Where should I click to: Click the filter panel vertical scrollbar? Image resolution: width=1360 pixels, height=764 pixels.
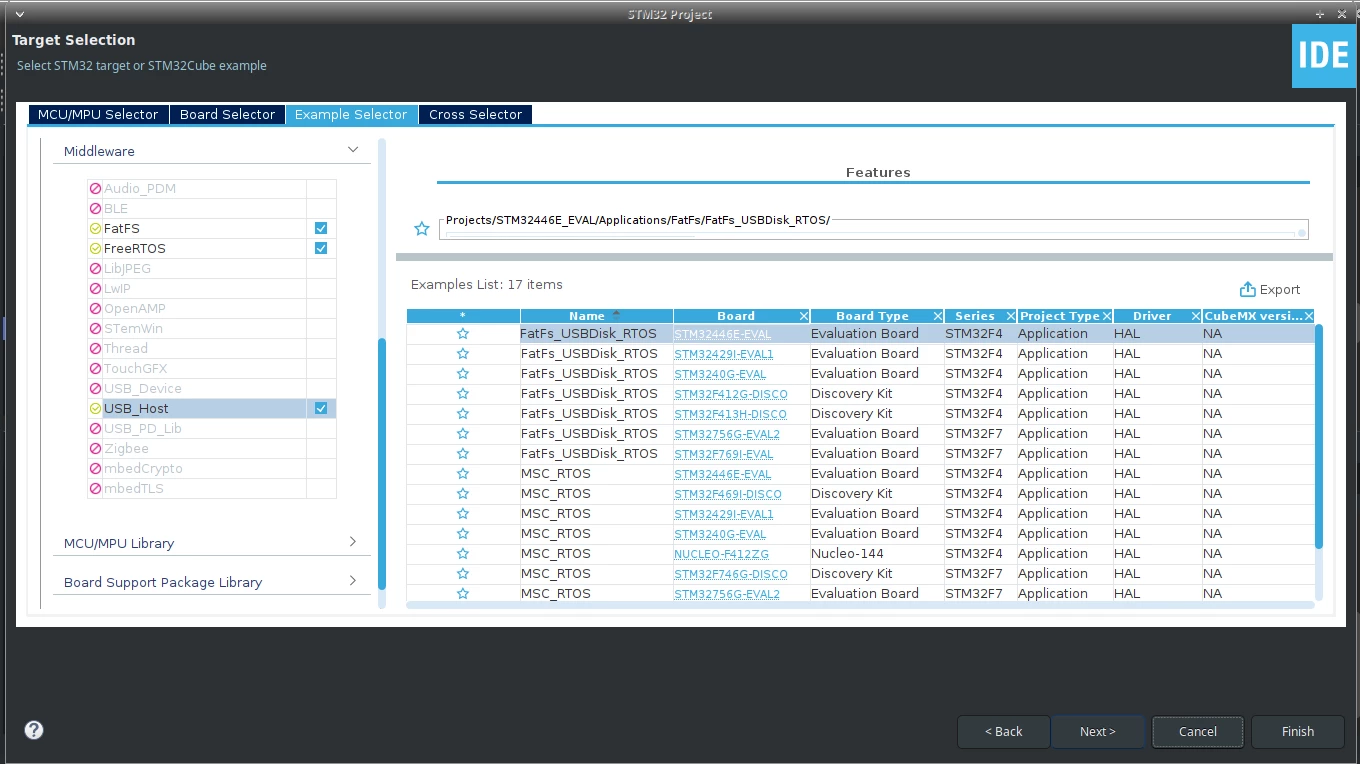coord(381,465)
